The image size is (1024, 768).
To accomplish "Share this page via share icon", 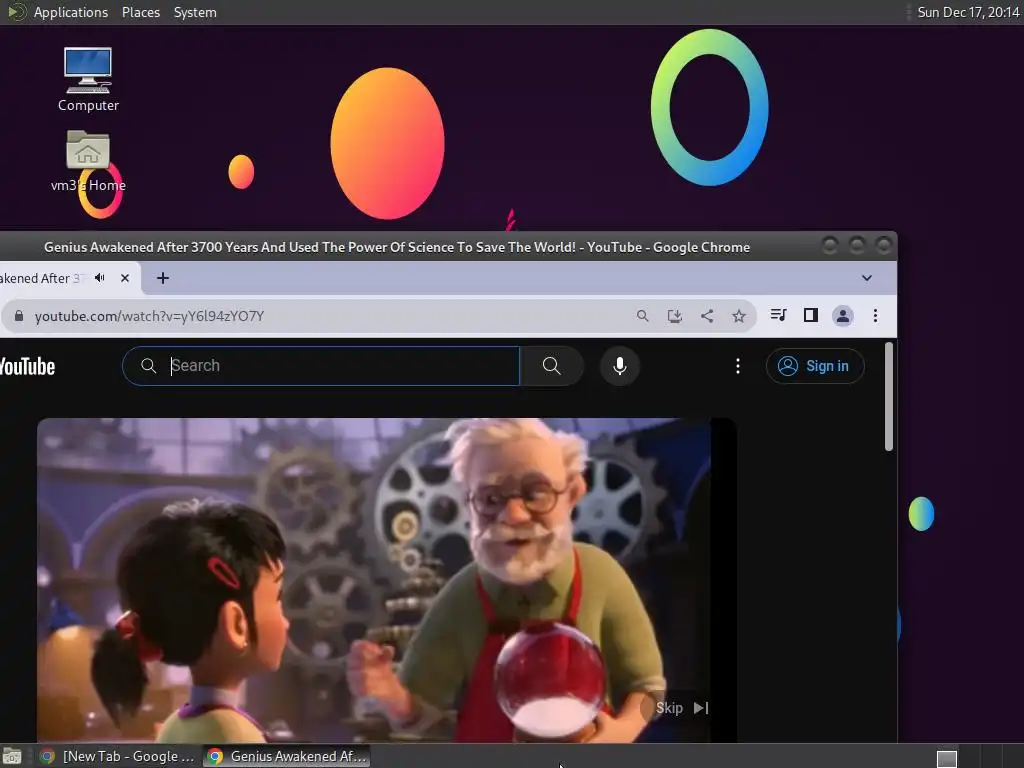I will coord(707,316).
